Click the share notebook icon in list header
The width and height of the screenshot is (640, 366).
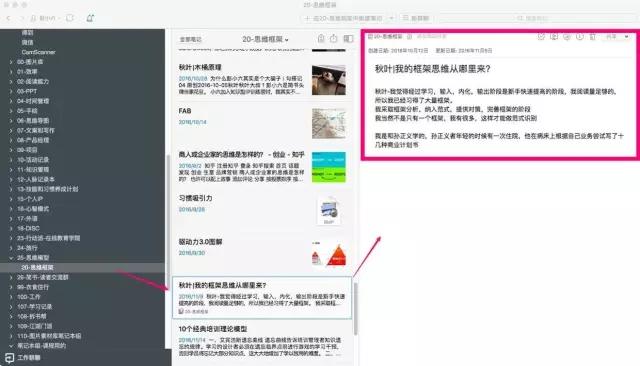pos(334,39)
